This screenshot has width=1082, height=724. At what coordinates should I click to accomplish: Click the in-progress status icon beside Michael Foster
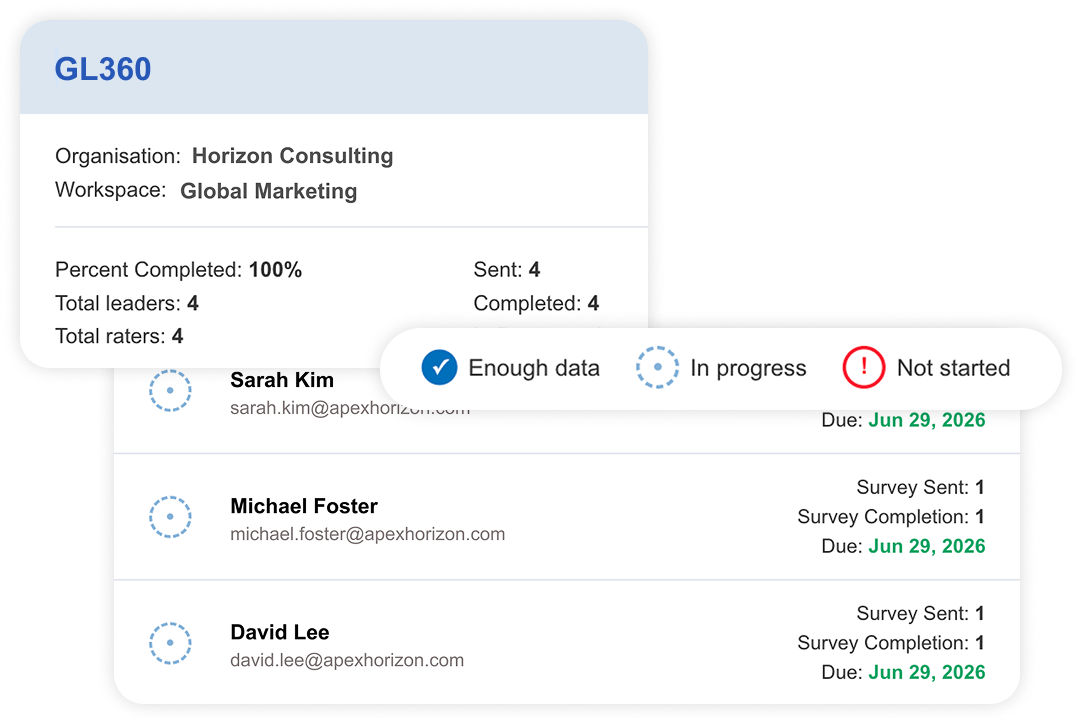[x=170, y=517]
